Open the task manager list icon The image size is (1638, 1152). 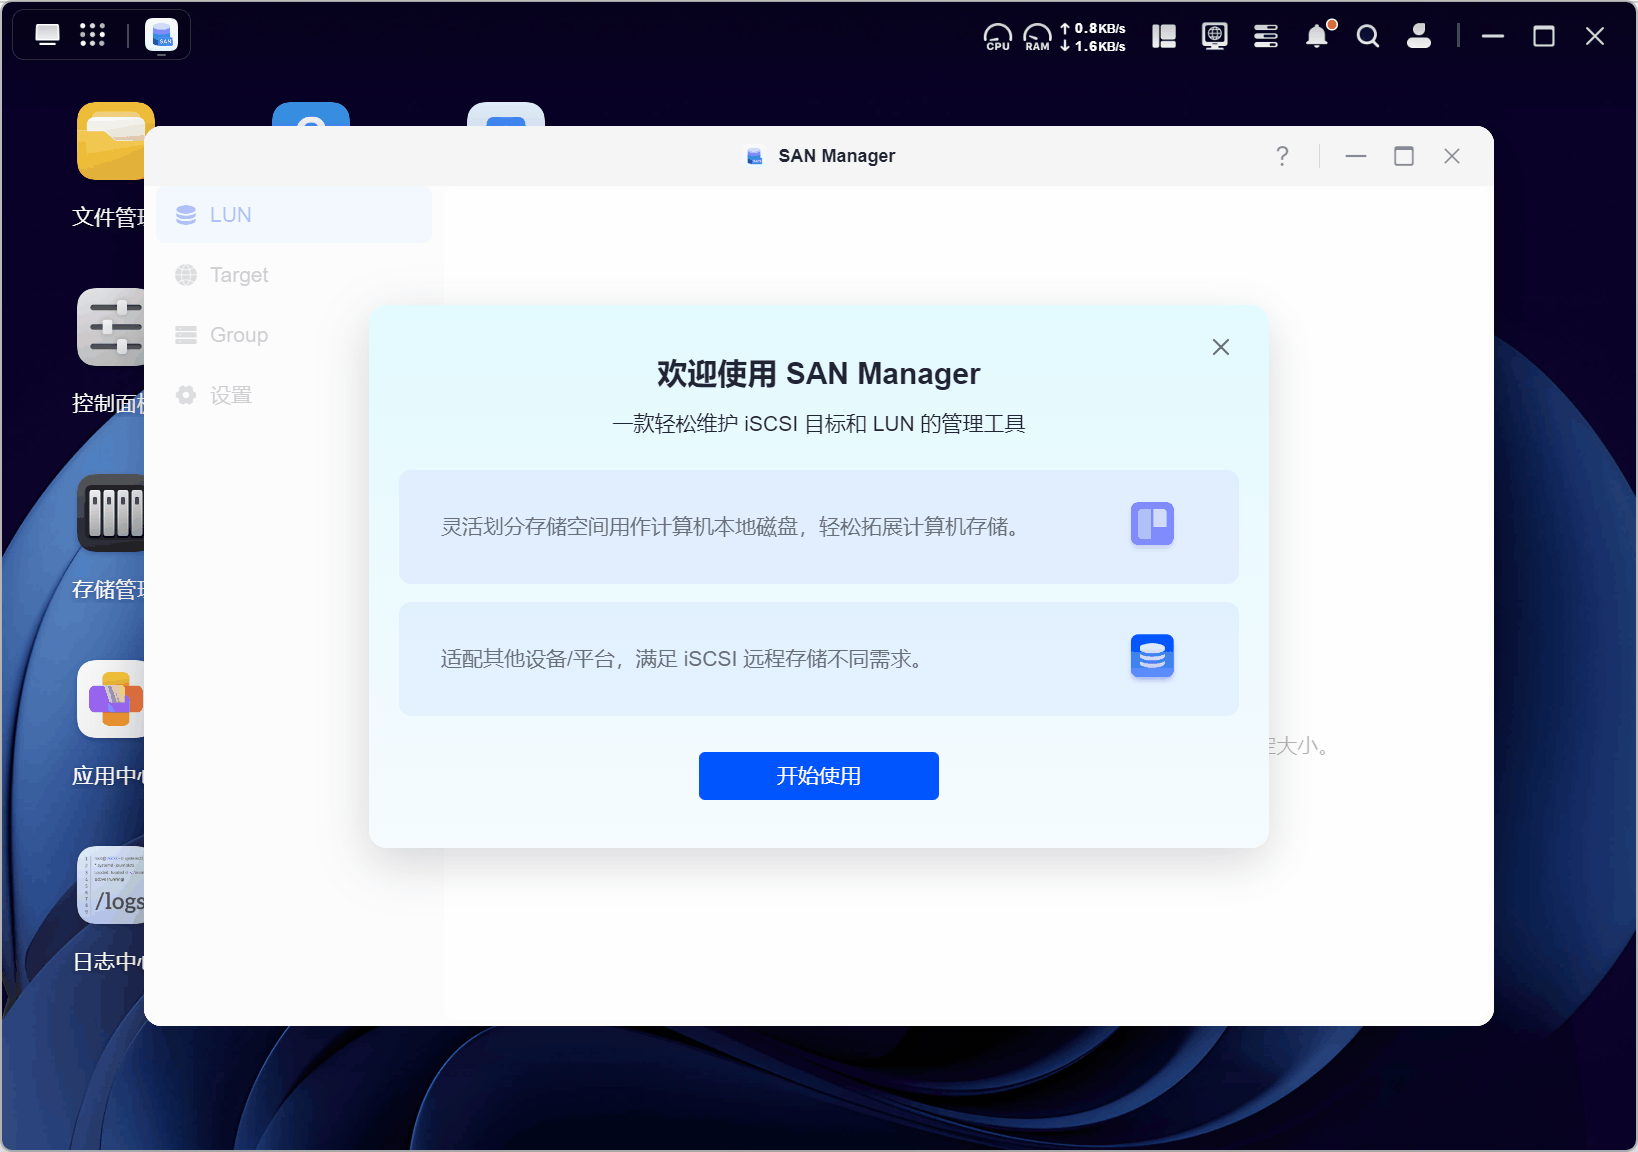point(1266,36)
